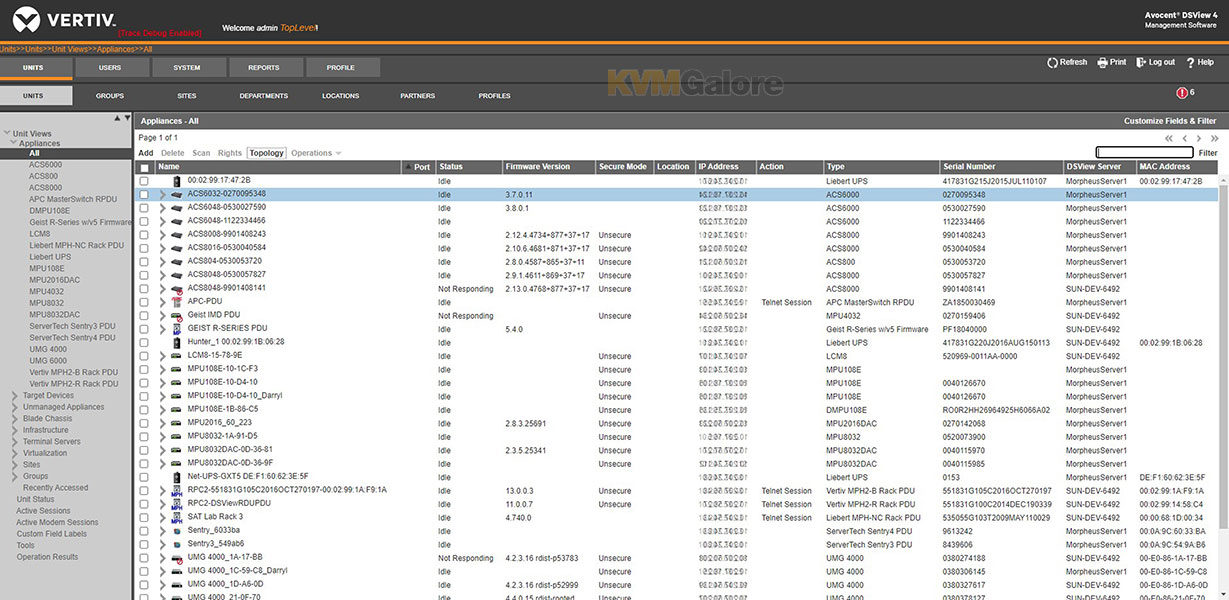Select ACS8000 in the sidebar tree

(x=45, y=187)
